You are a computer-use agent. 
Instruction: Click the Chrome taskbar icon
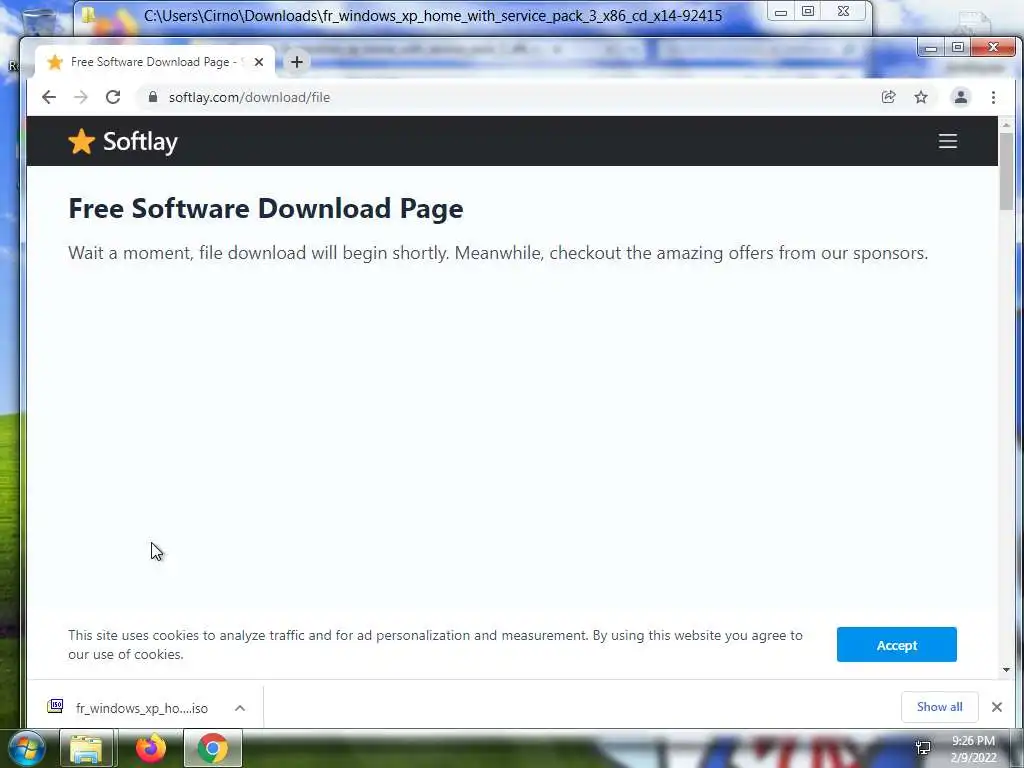(x=213, y=748)
